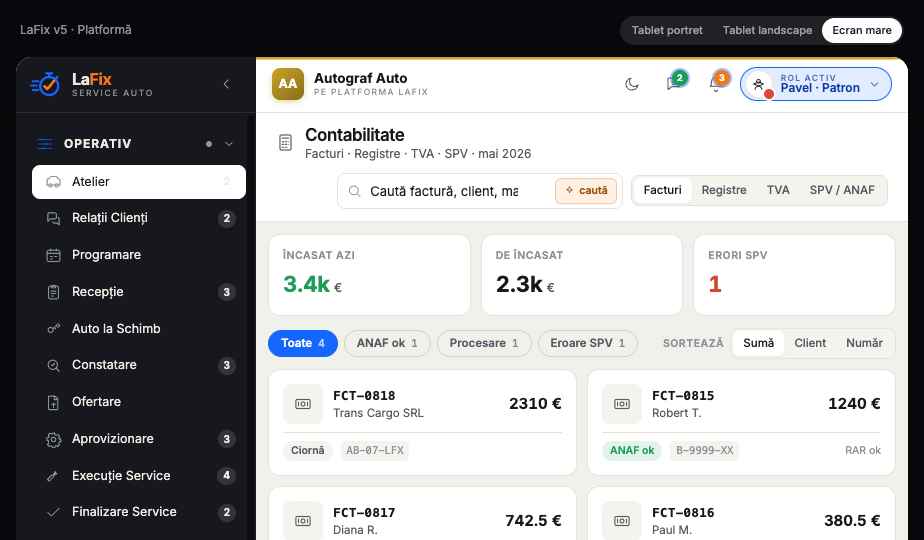
Task: Open the DE ÎNCASAT 2.3k card
Action: [582, 275]
